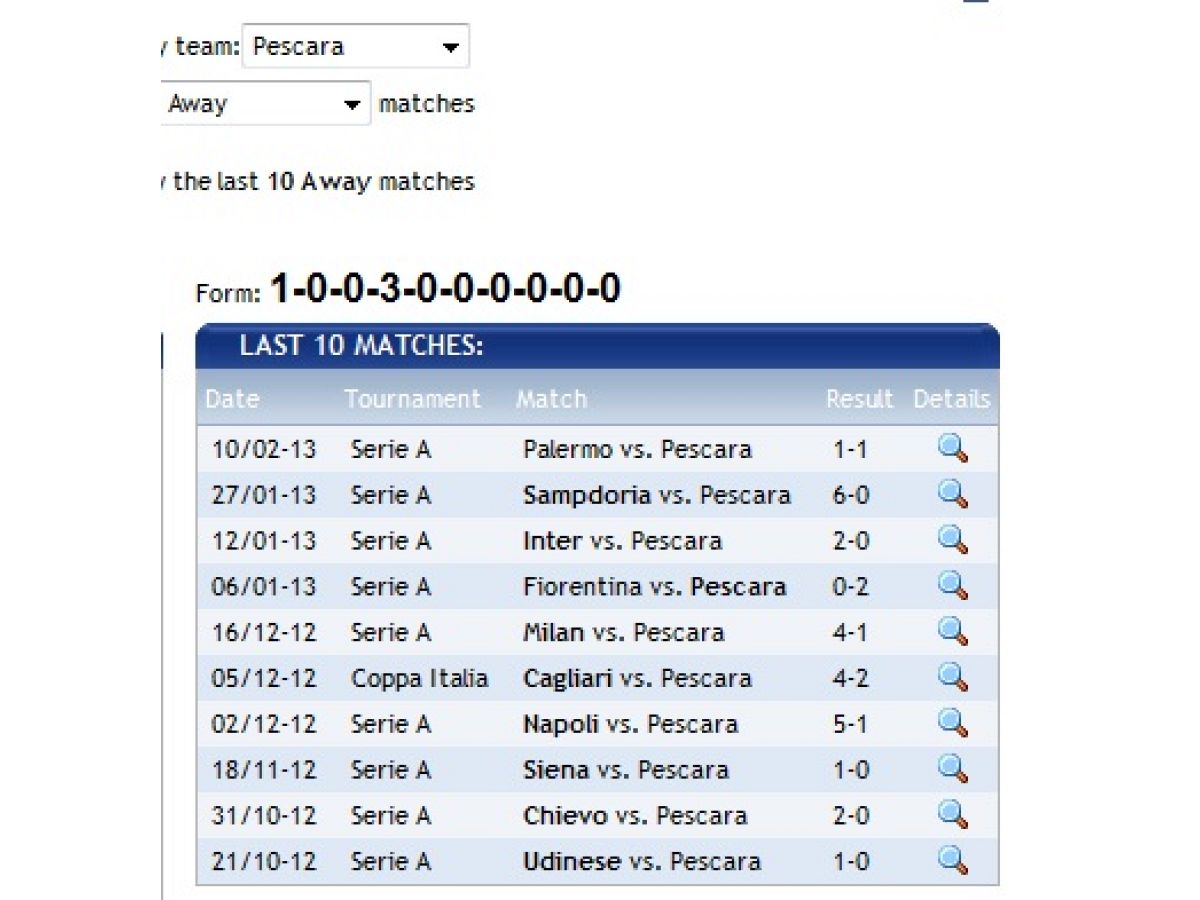Screen dimensions: 1200x900
Task: View details of Sampdoria vs. Pescara match
Action: [952, 494]
